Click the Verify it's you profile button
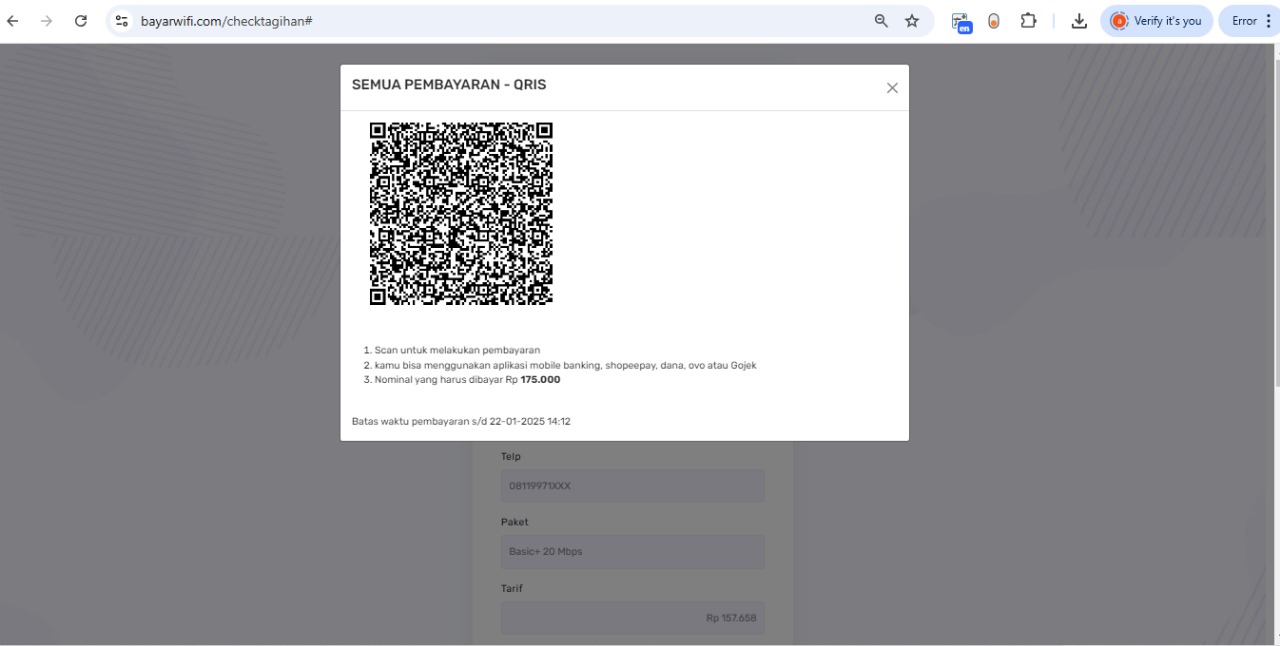Viewport: 1280px width, 646px height. click(1157, 21)
